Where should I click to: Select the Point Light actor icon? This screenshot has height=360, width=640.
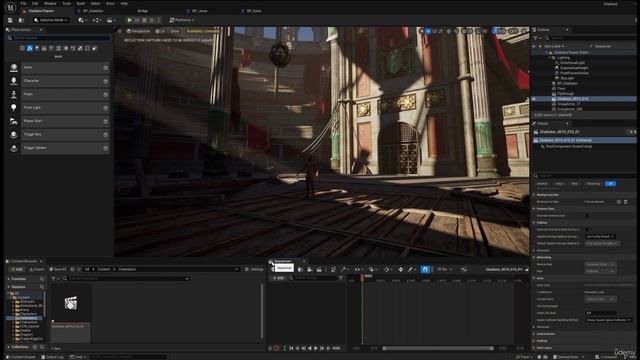(x=13, y=107)
